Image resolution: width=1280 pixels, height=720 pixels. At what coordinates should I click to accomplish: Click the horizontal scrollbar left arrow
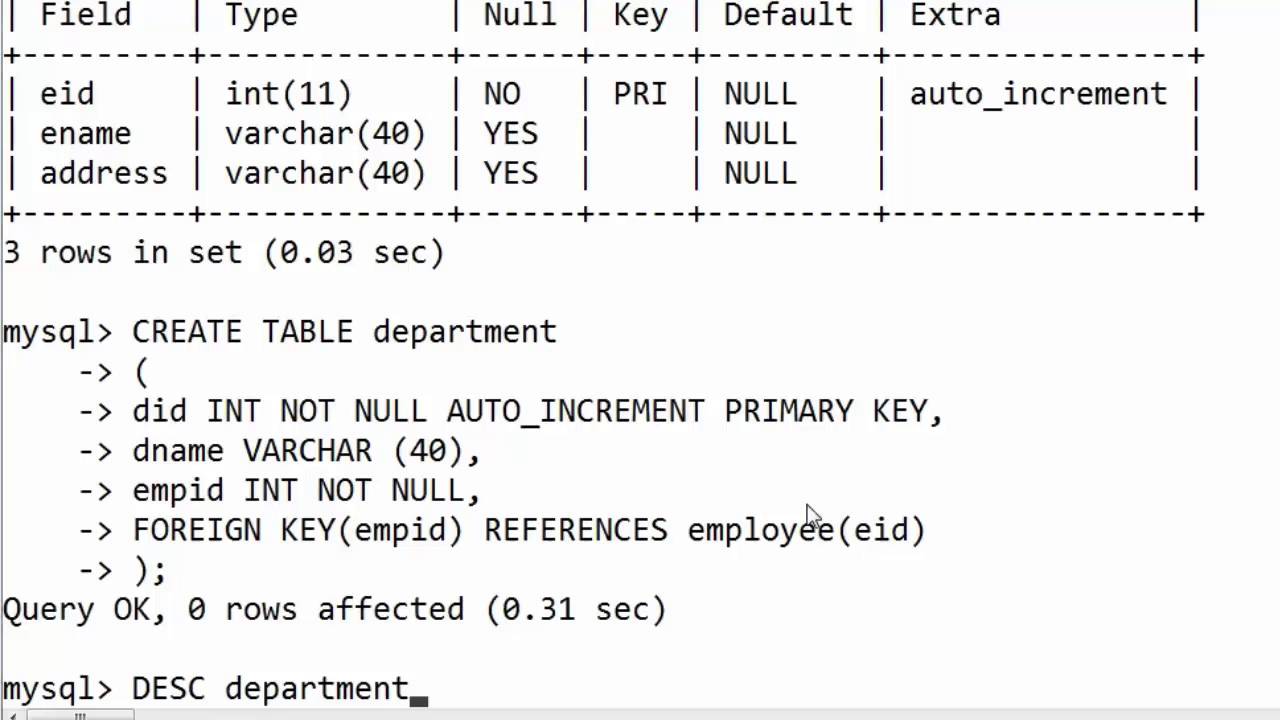(x=12, y=716)
